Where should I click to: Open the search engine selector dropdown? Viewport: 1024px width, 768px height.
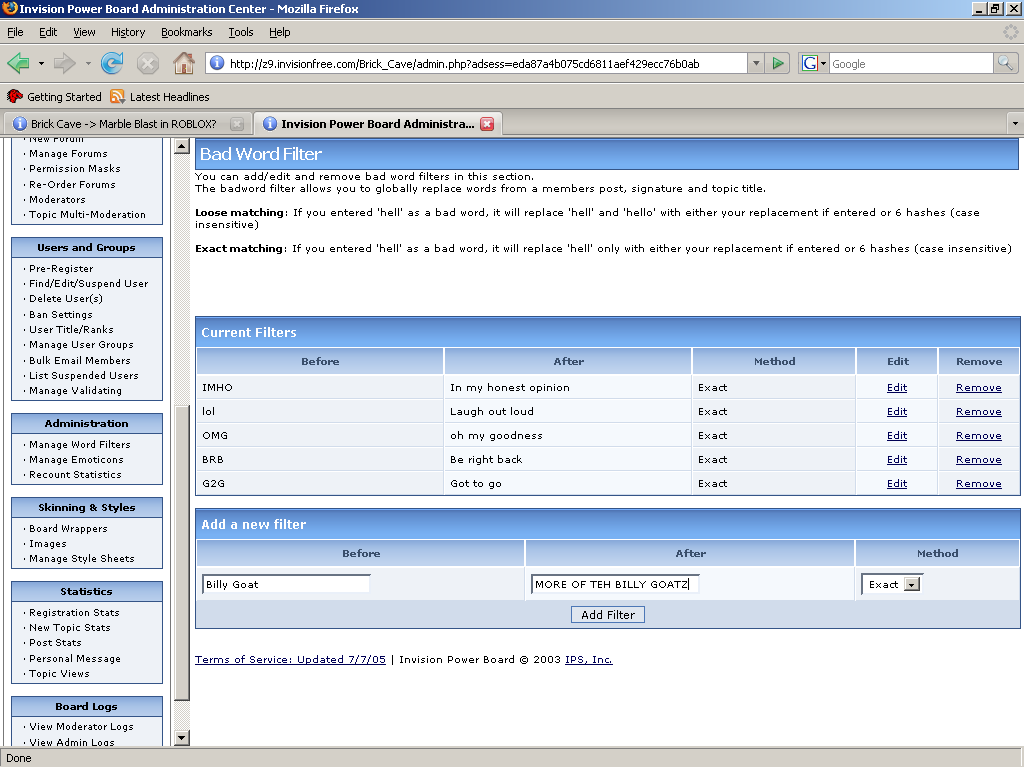point(823,63)
